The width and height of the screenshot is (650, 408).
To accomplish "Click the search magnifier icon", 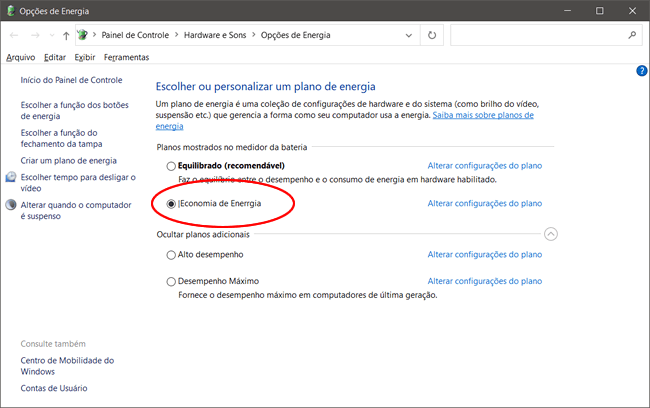I will click(x=632, y=34).
